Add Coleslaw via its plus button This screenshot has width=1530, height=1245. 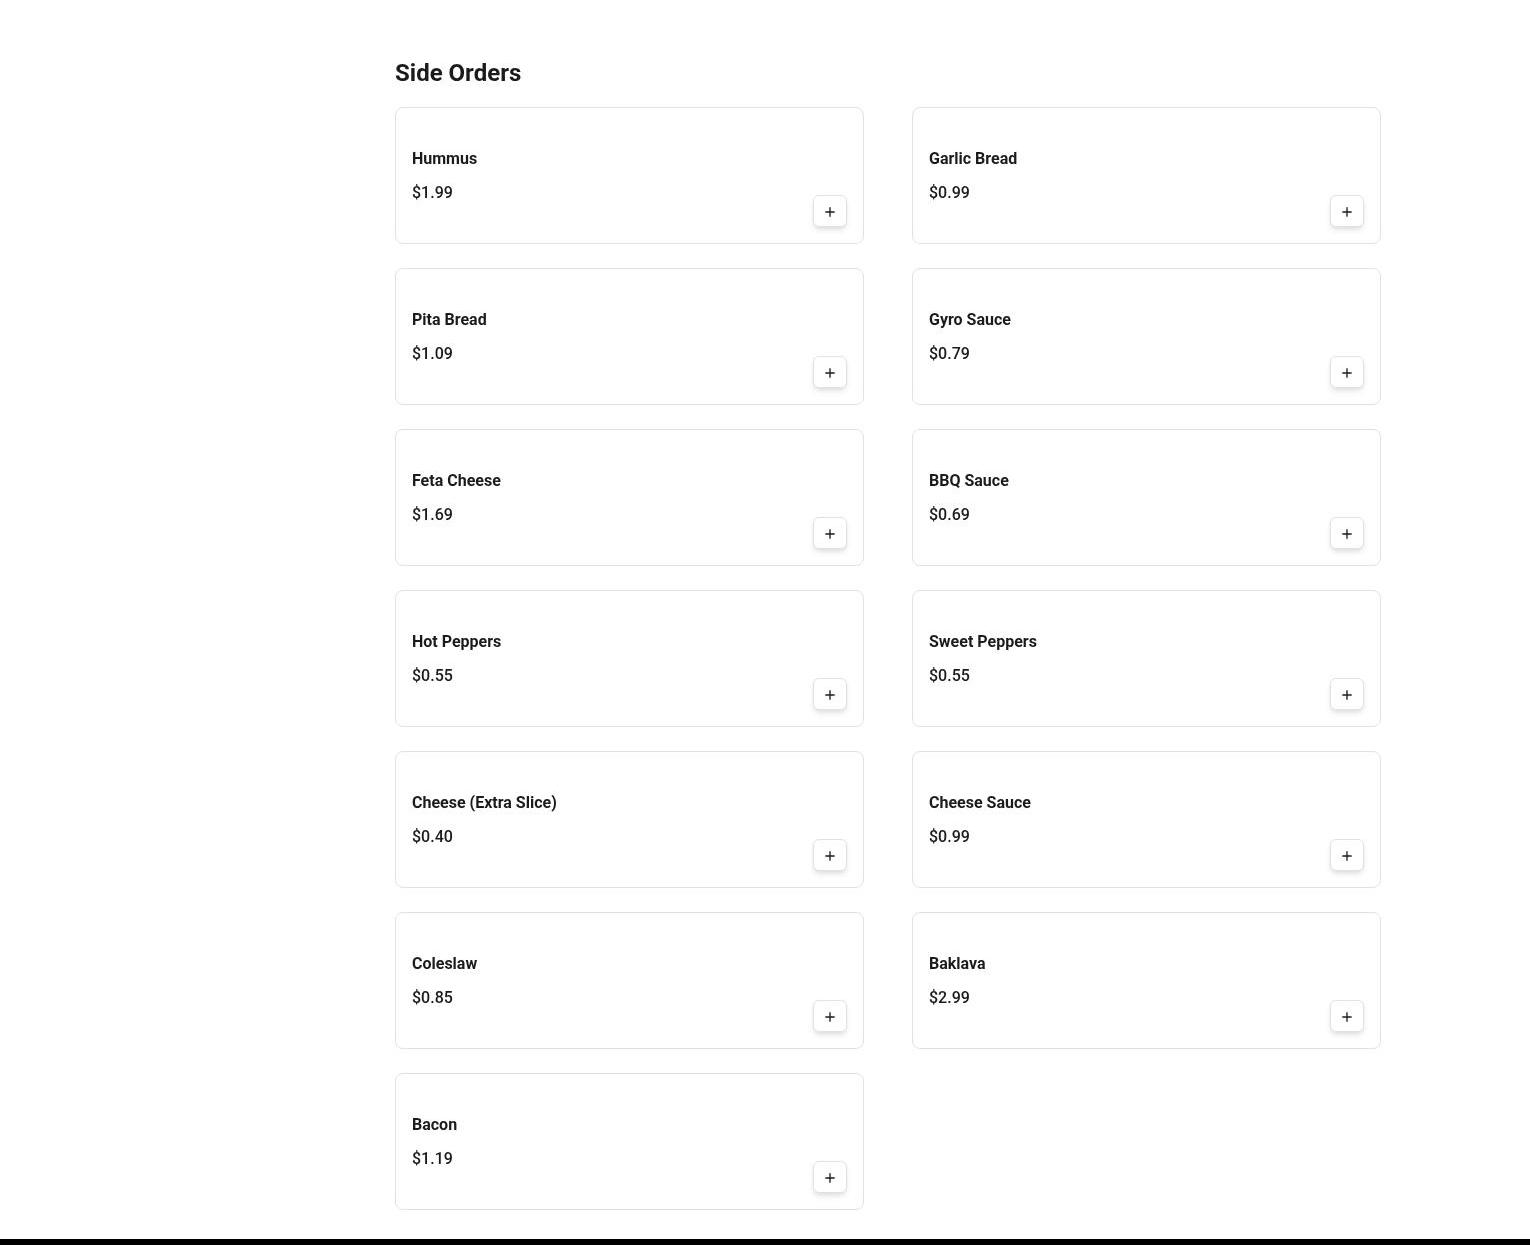[829, 1017]
